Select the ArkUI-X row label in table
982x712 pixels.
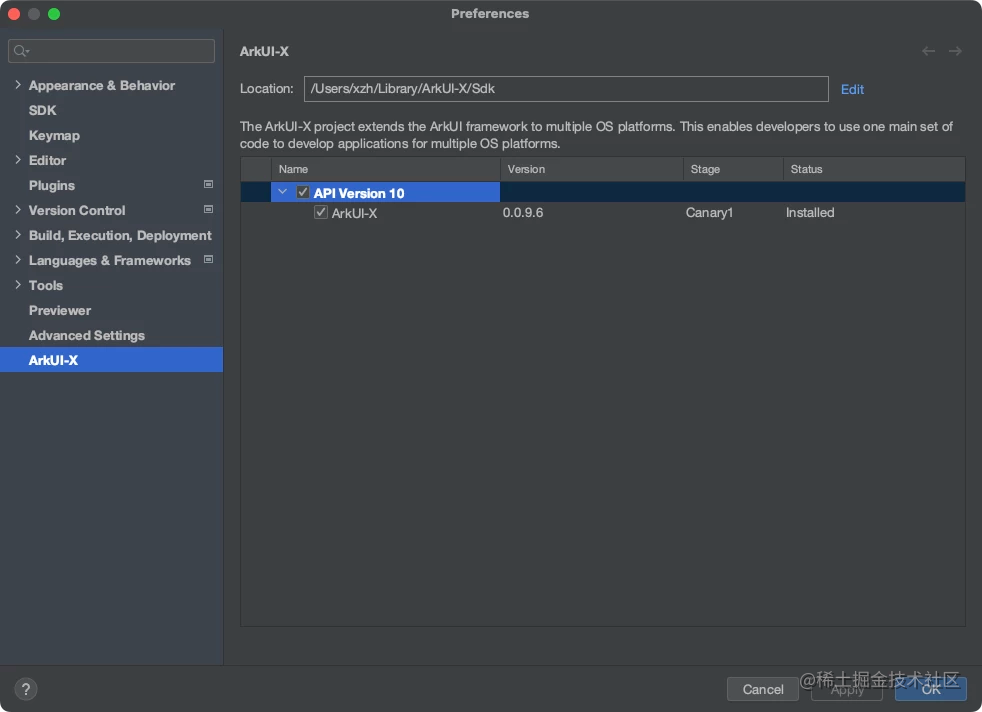point(354,214)
